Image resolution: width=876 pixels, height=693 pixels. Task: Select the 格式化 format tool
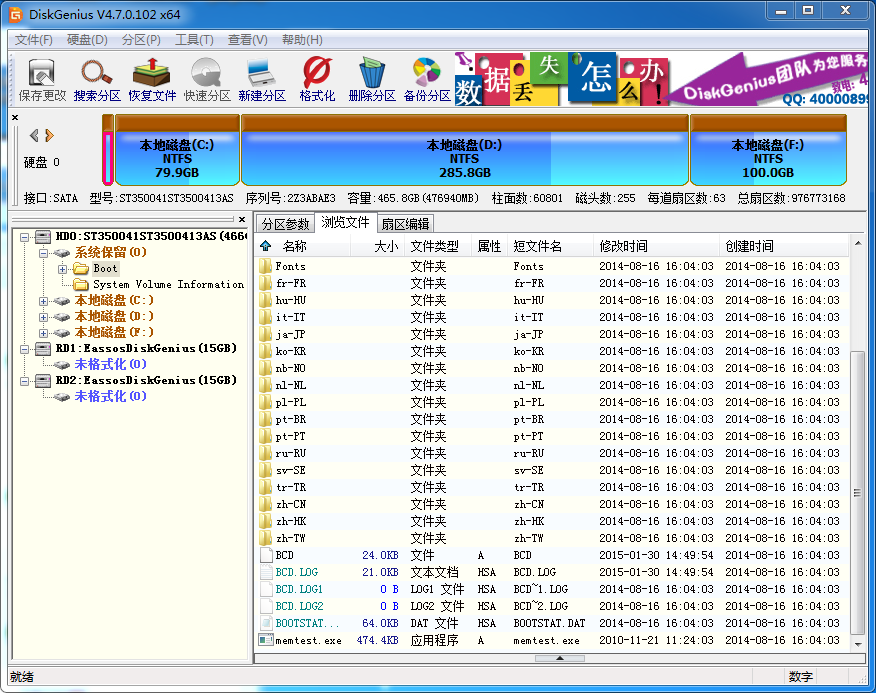click(316, 78)
